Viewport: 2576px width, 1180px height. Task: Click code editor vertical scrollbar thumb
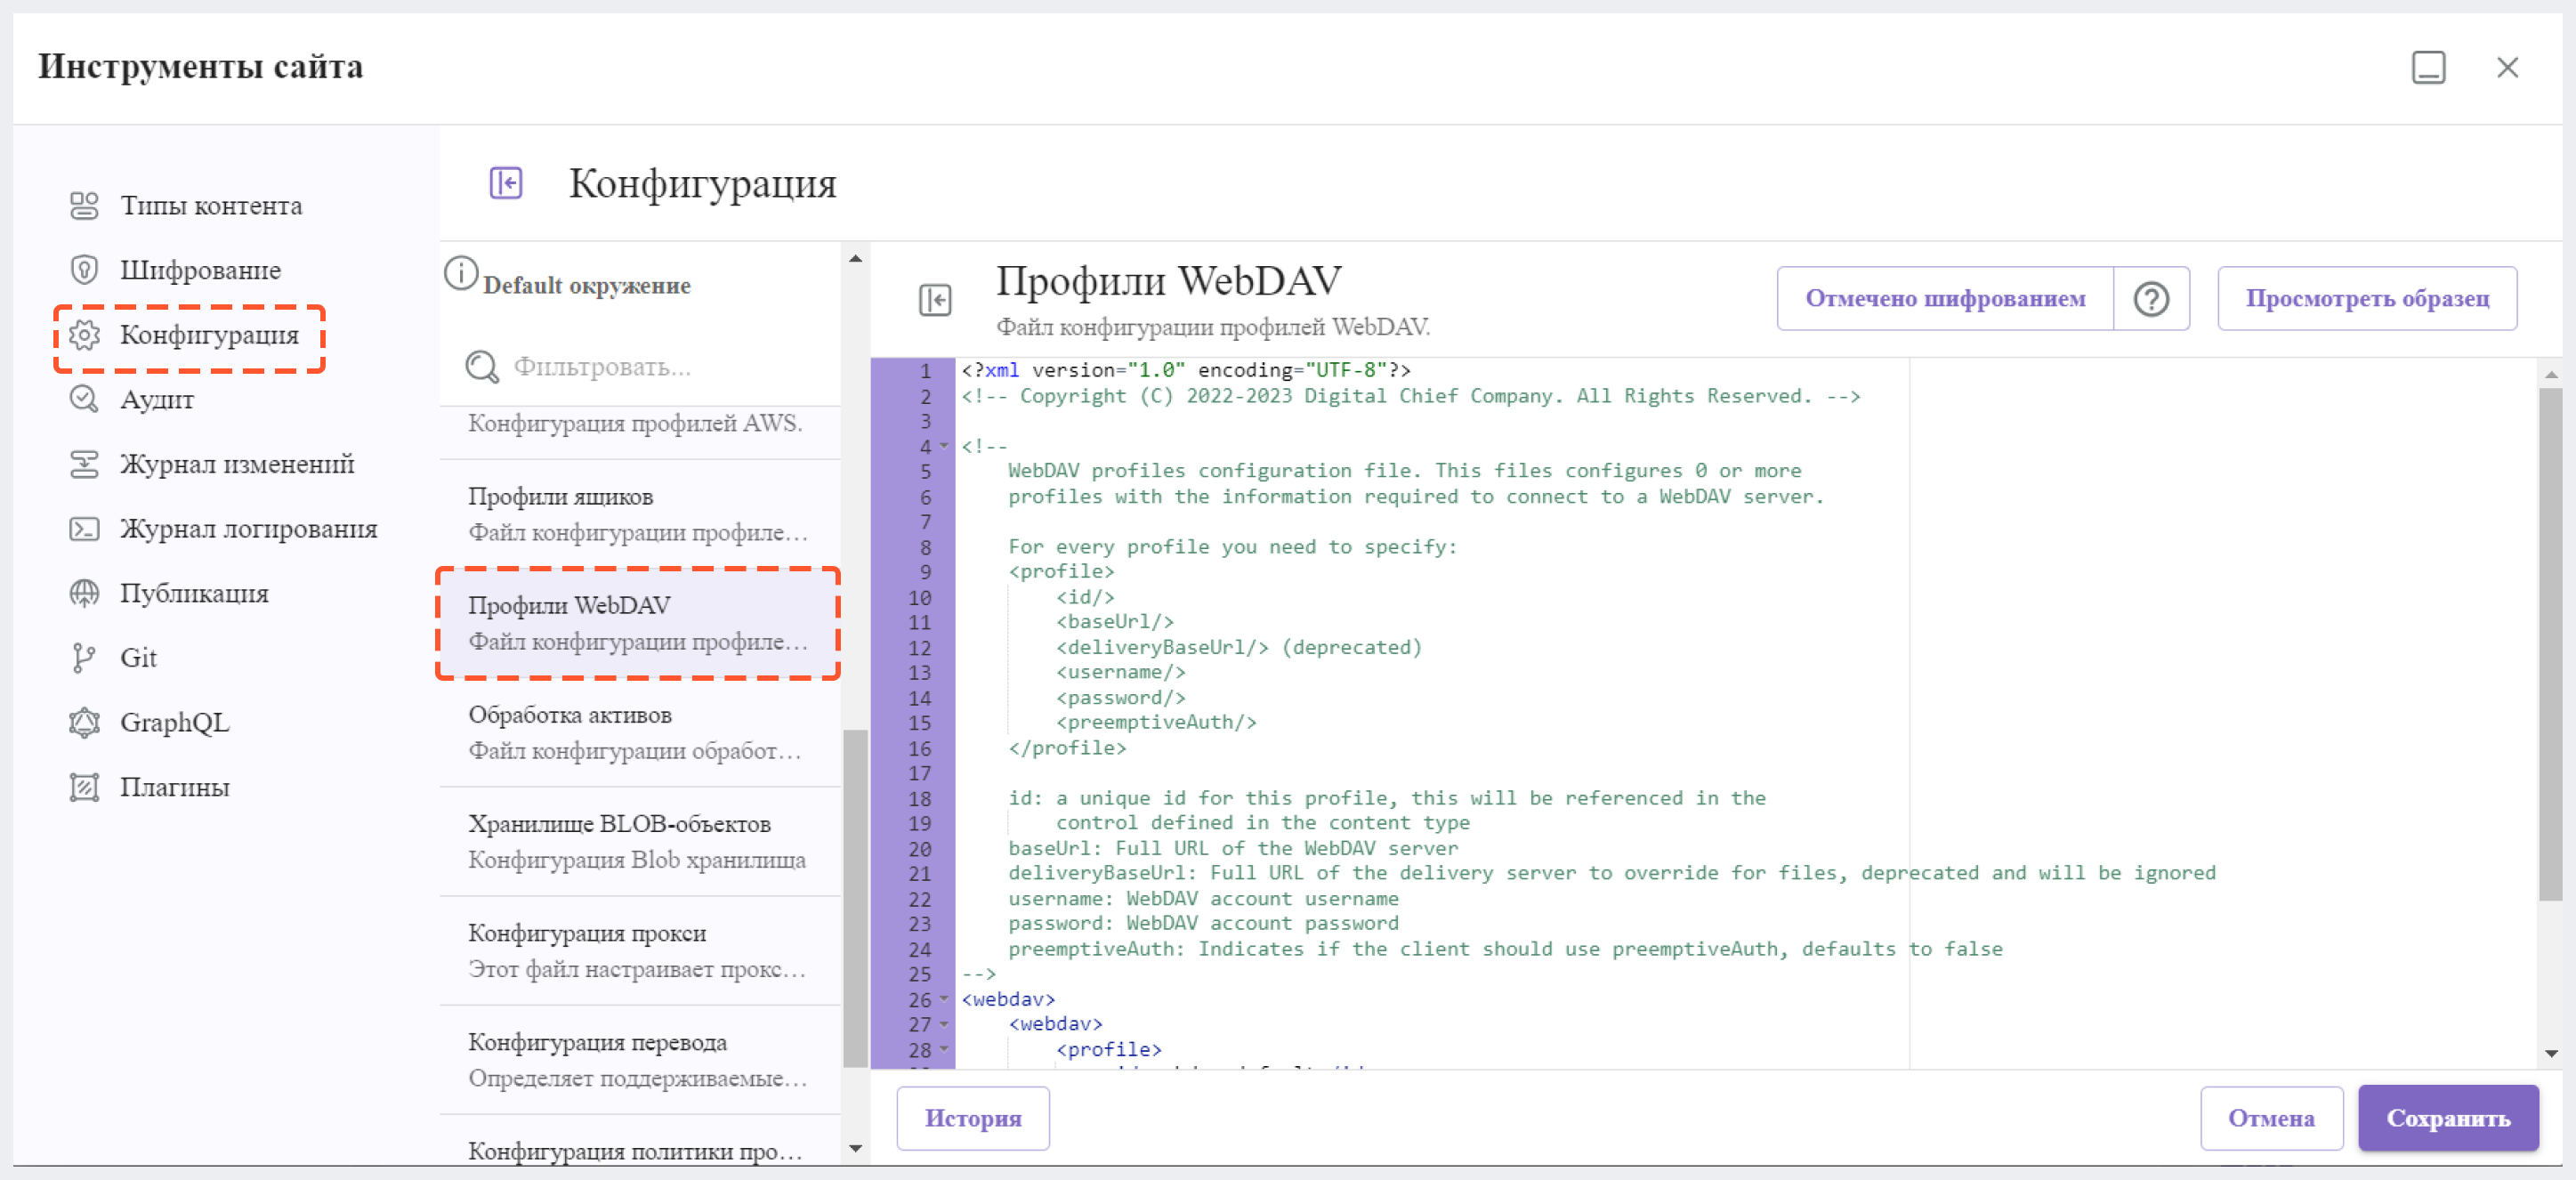[2551, 645]
